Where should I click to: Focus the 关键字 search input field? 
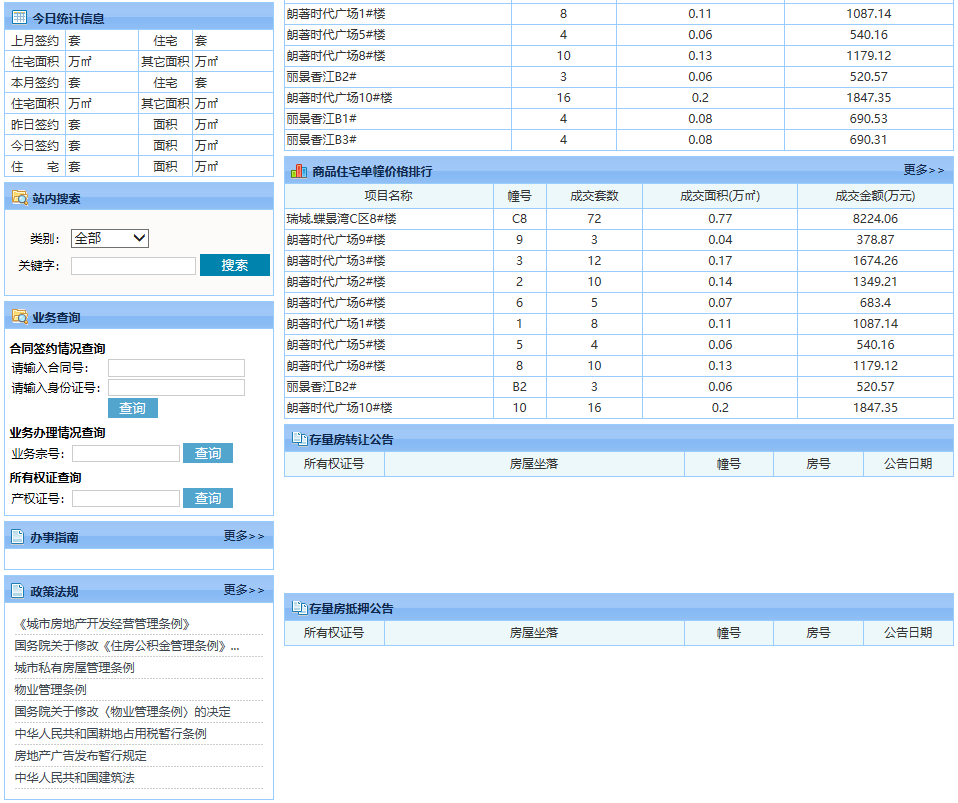click(x=133, y=266)
